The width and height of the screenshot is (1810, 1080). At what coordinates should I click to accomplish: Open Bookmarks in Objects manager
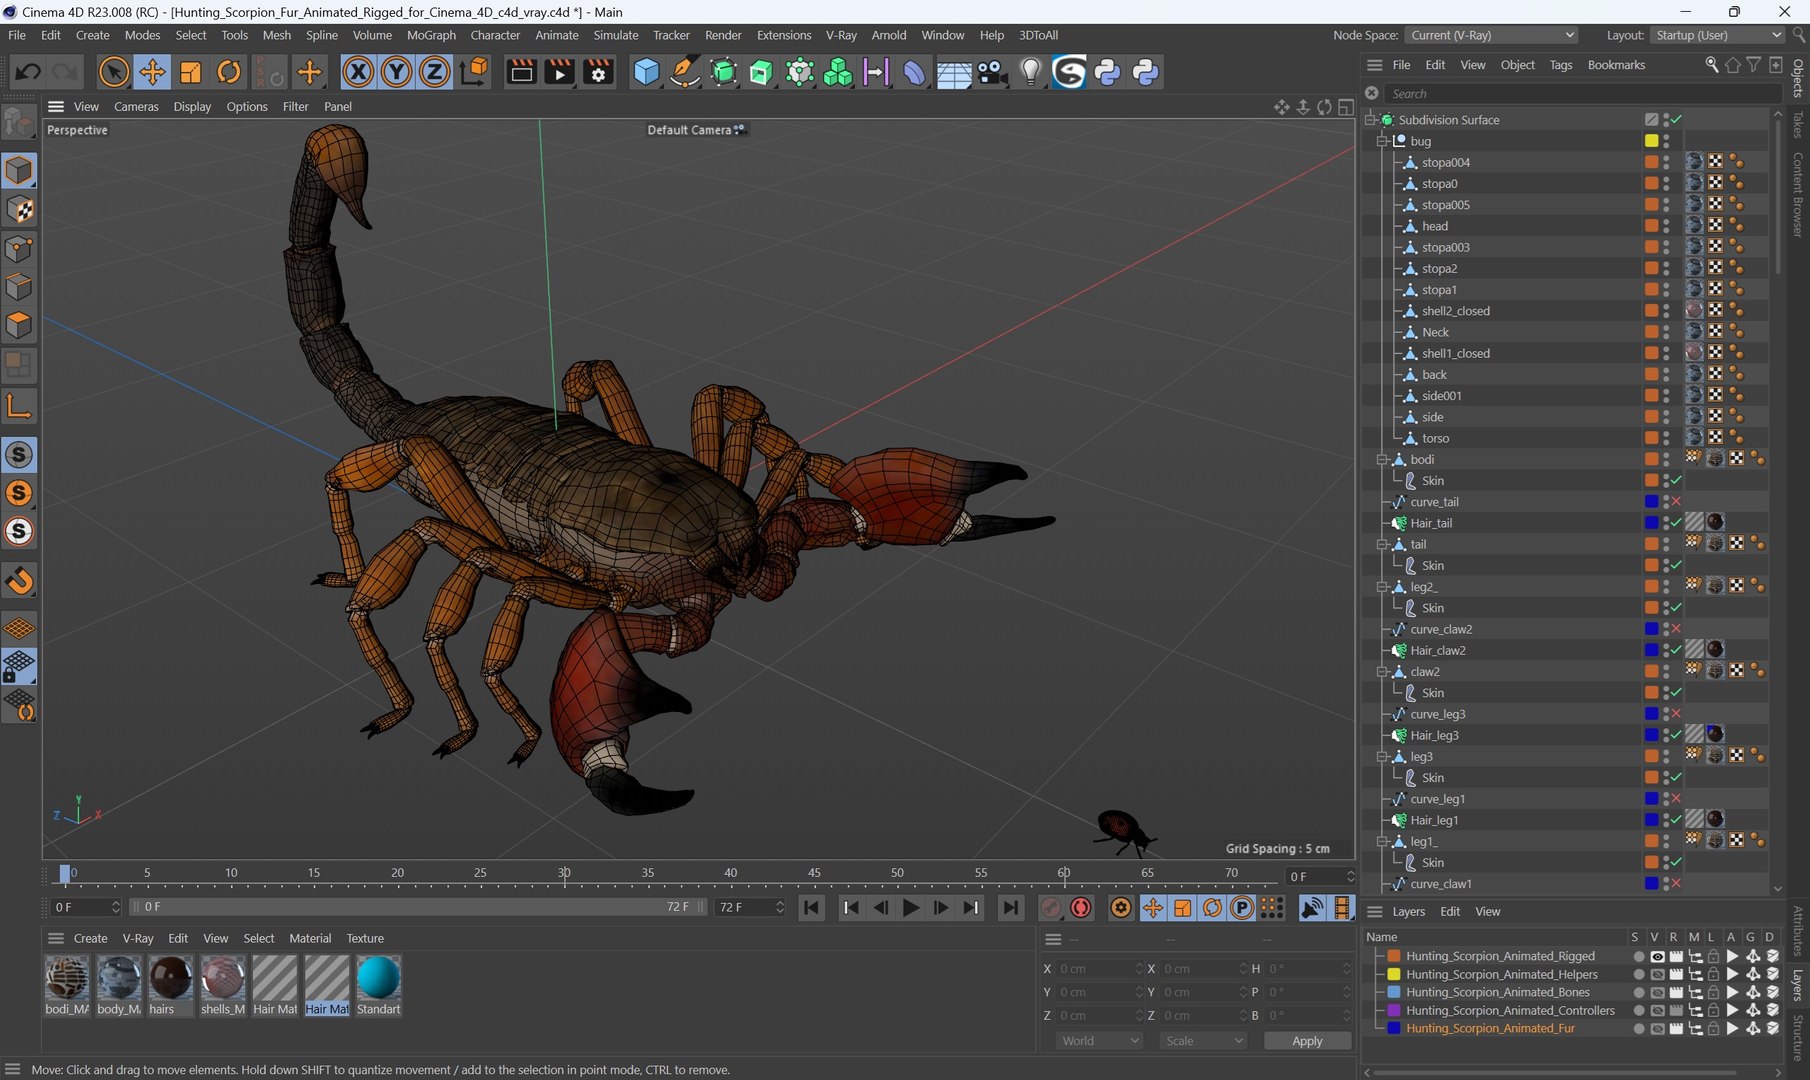coord(1616,65)
